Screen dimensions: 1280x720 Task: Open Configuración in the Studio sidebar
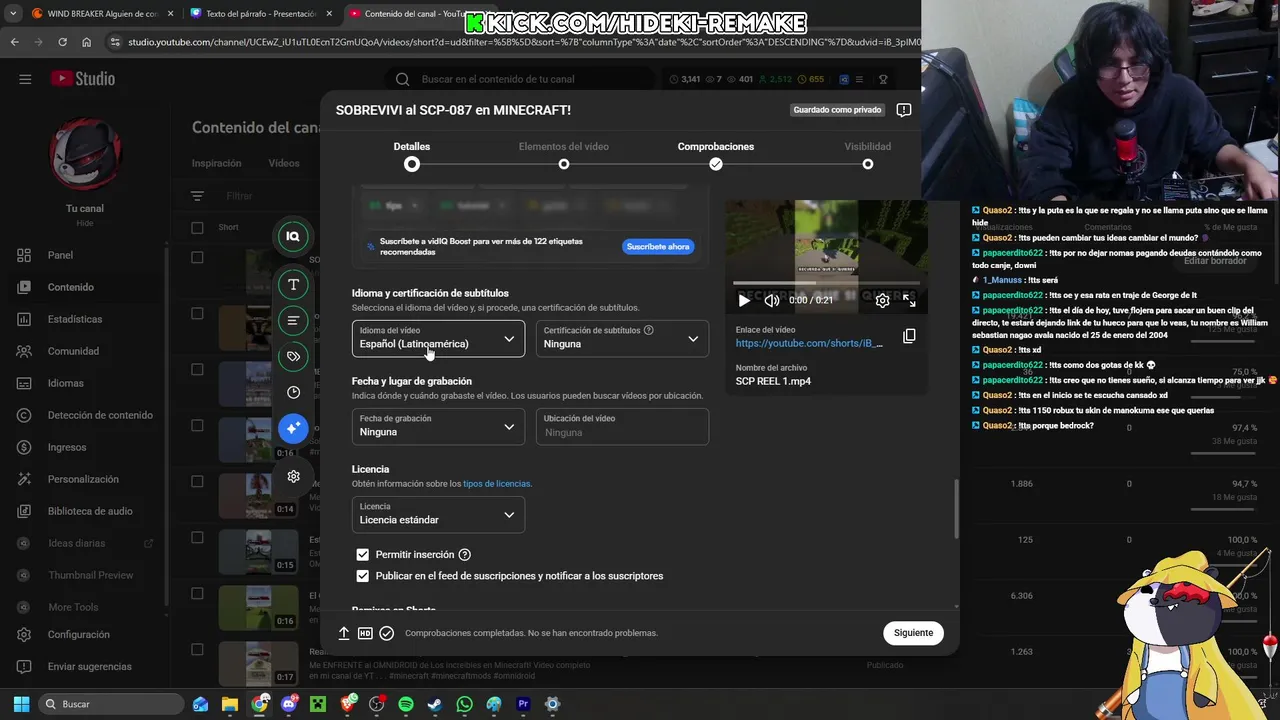80,635
